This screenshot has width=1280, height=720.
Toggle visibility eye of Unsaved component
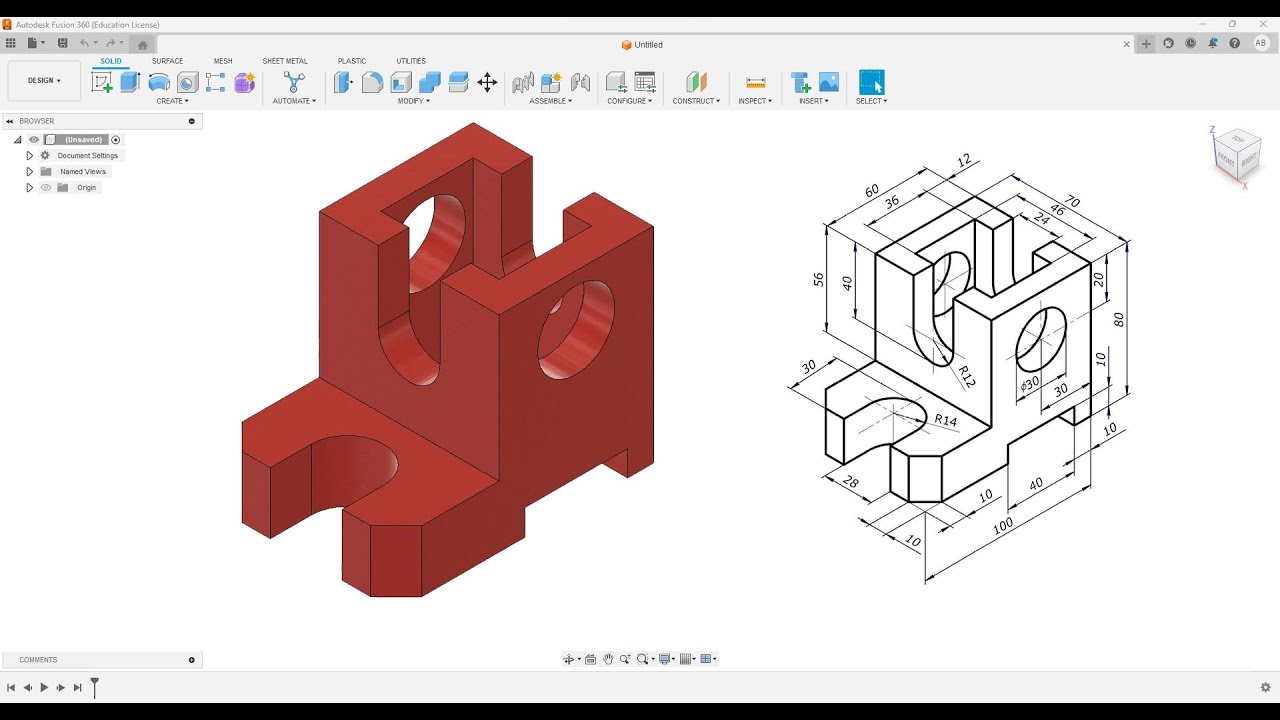click(x=34, y=140)
